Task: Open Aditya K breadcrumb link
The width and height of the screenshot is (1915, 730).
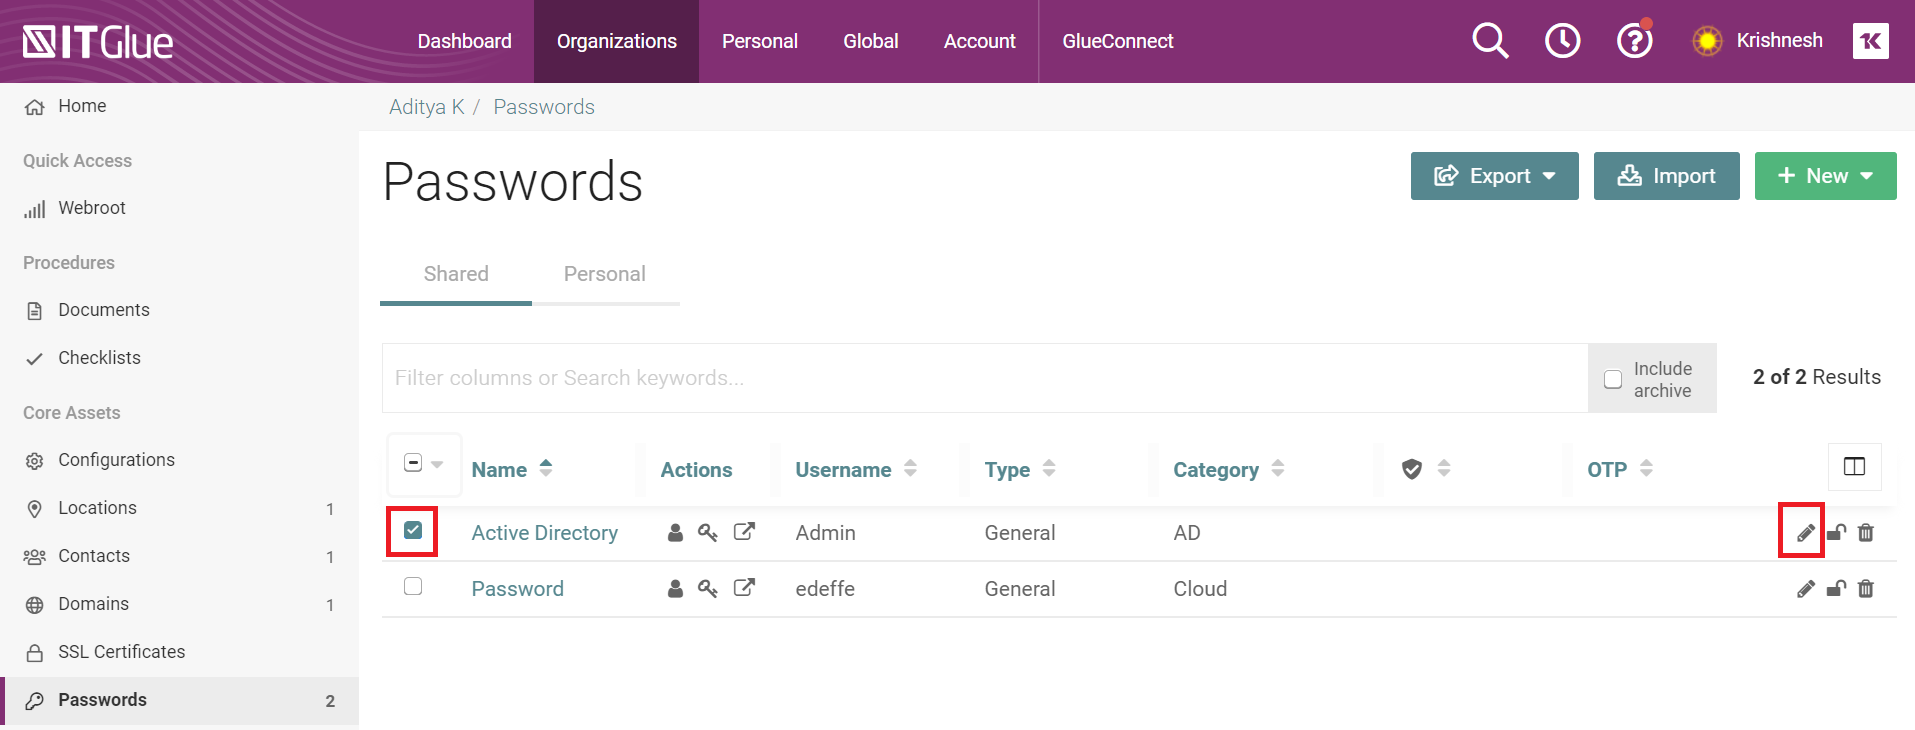Action: (x=426, y=107)
